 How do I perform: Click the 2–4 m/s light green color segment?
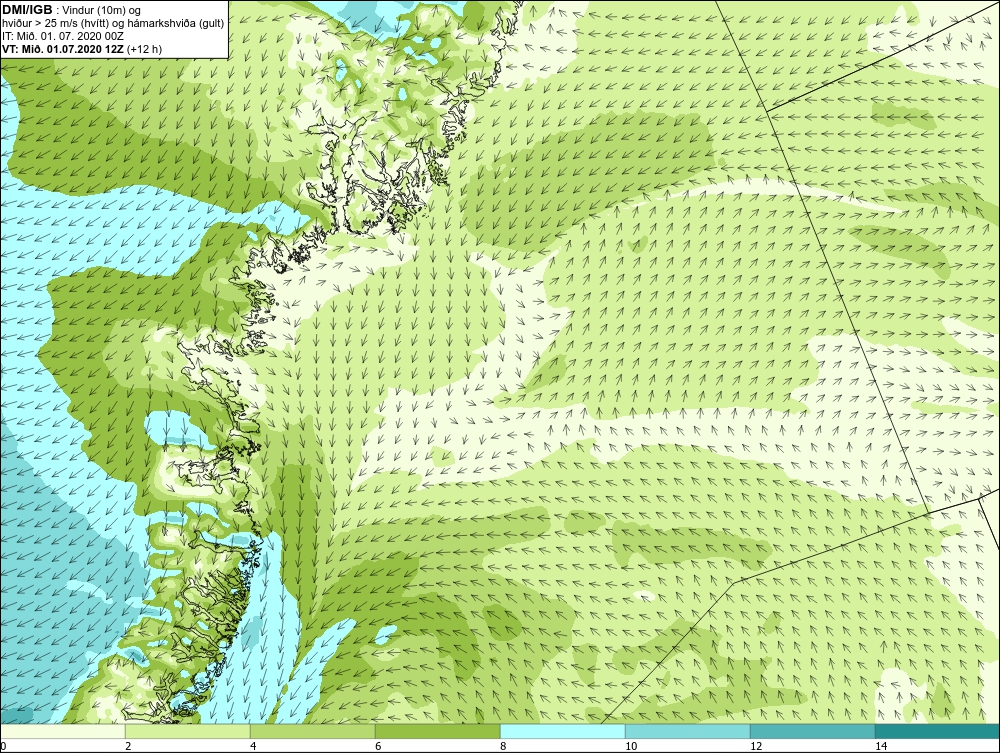188,731
